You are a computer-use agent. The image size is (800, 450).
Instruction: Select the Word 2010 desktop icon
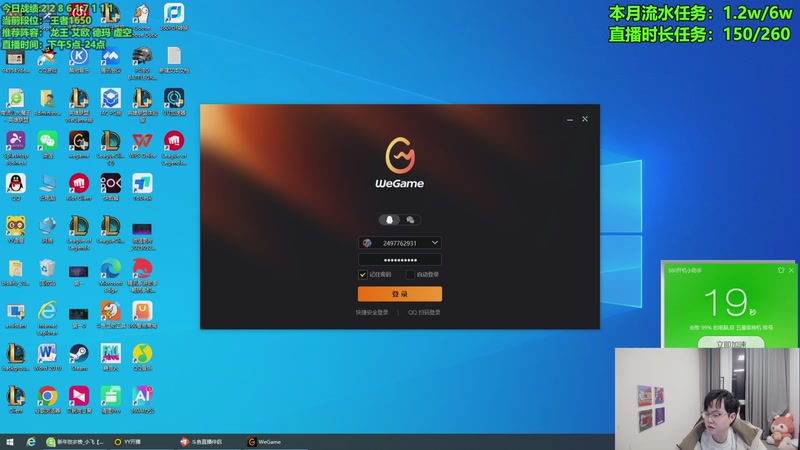click(x=47, y=357)
